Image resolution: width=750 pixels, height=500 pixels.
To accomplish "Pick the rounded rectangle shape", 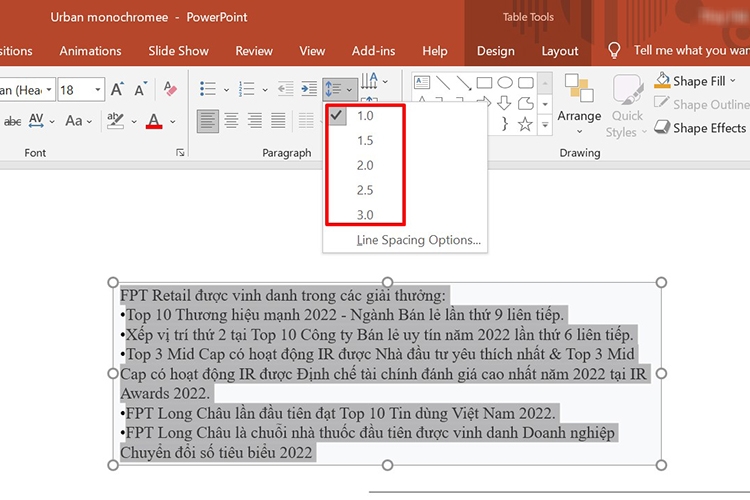I will click(526, 82).
